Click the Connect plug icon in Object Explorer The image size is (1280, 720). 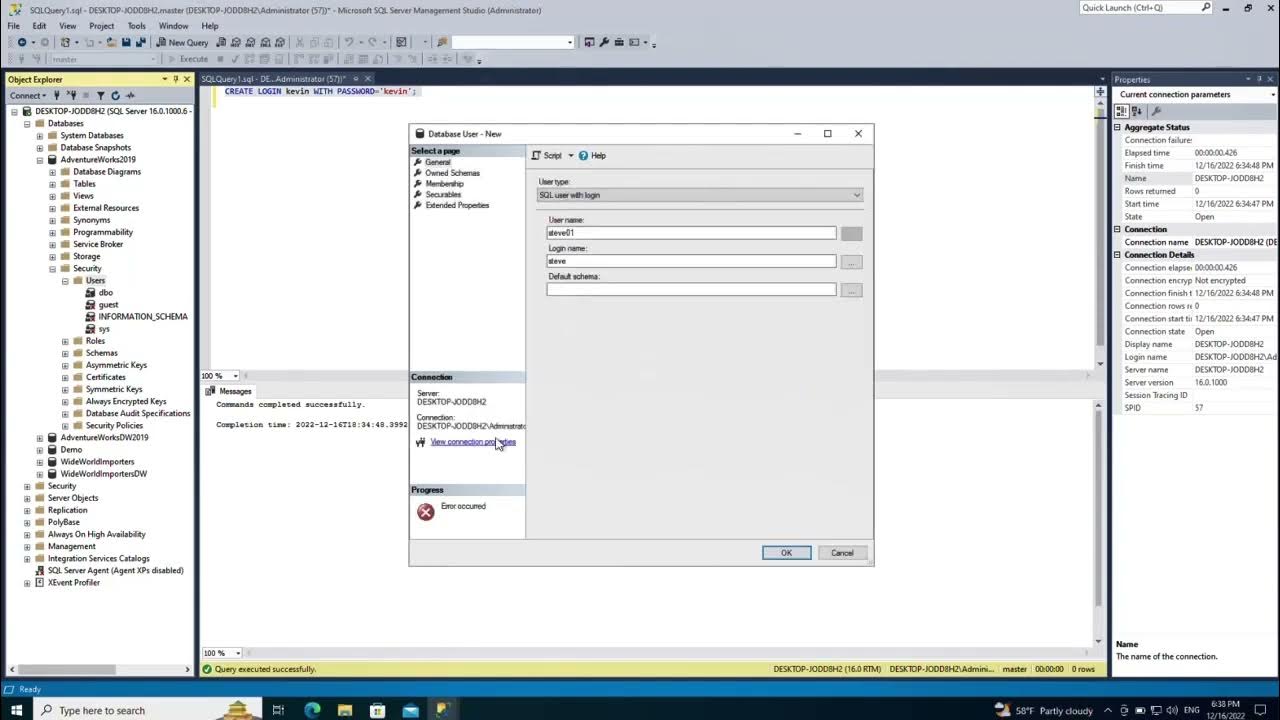[57, 95]
